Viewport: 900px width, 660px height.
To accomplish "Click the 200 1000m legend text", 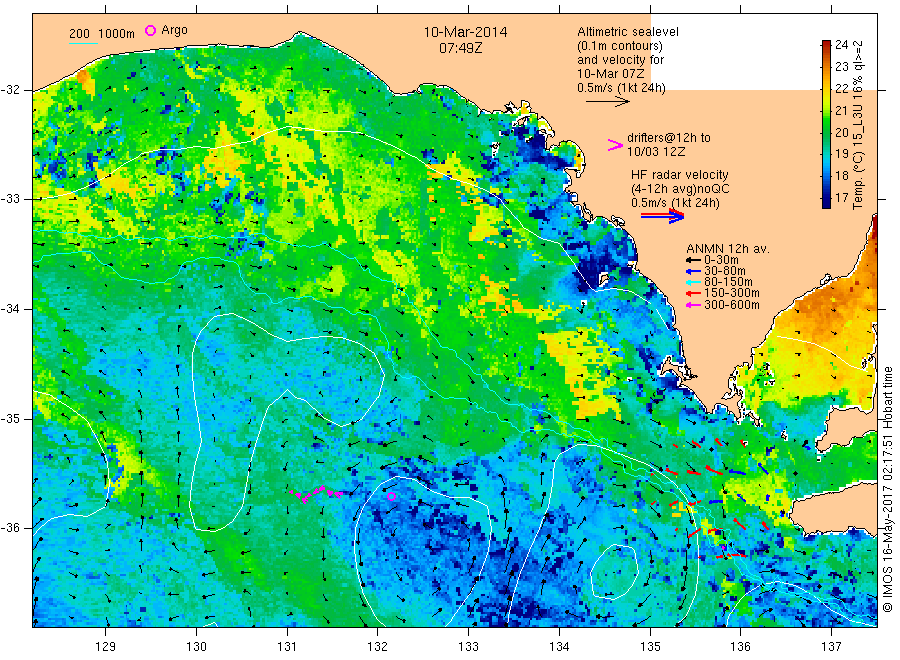I will click(x=102, y=34).
